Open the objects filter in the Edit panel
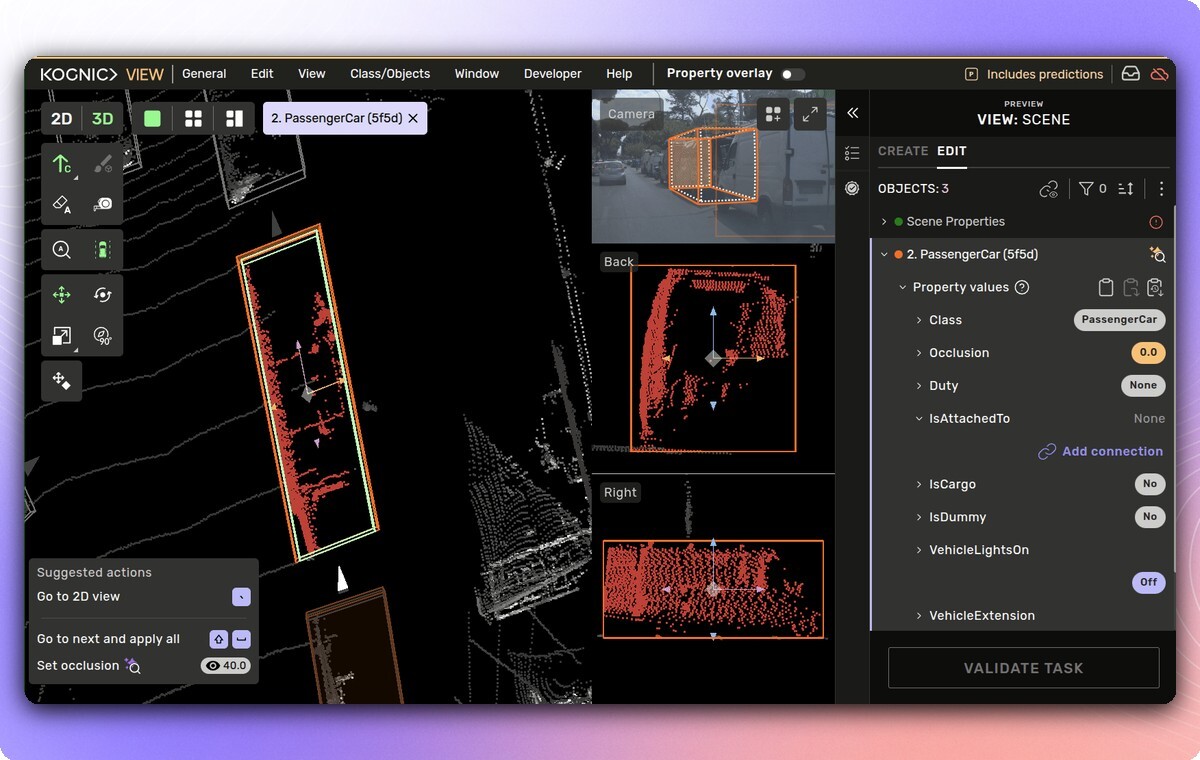The image size is (1200, 760). coord(1087,188)
